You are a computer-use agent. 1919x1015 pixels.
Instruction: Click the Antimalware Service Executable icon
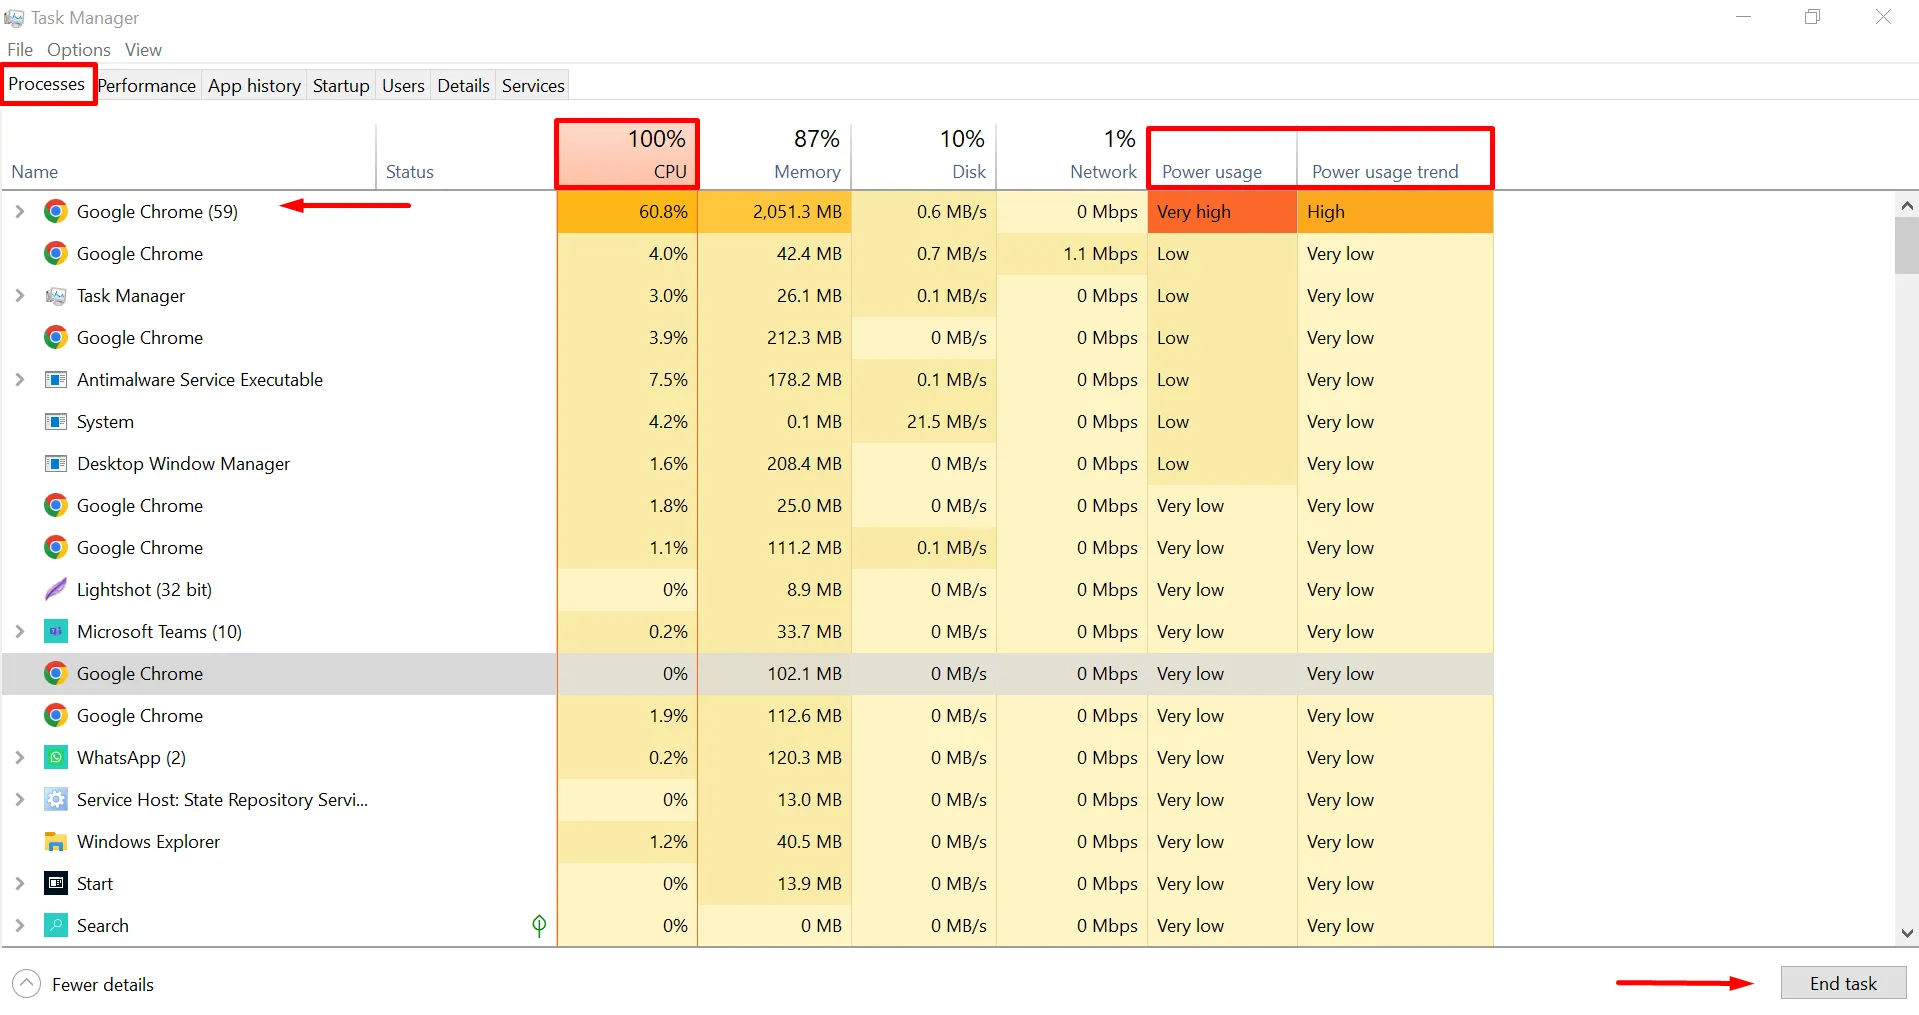tap(56, 380)
